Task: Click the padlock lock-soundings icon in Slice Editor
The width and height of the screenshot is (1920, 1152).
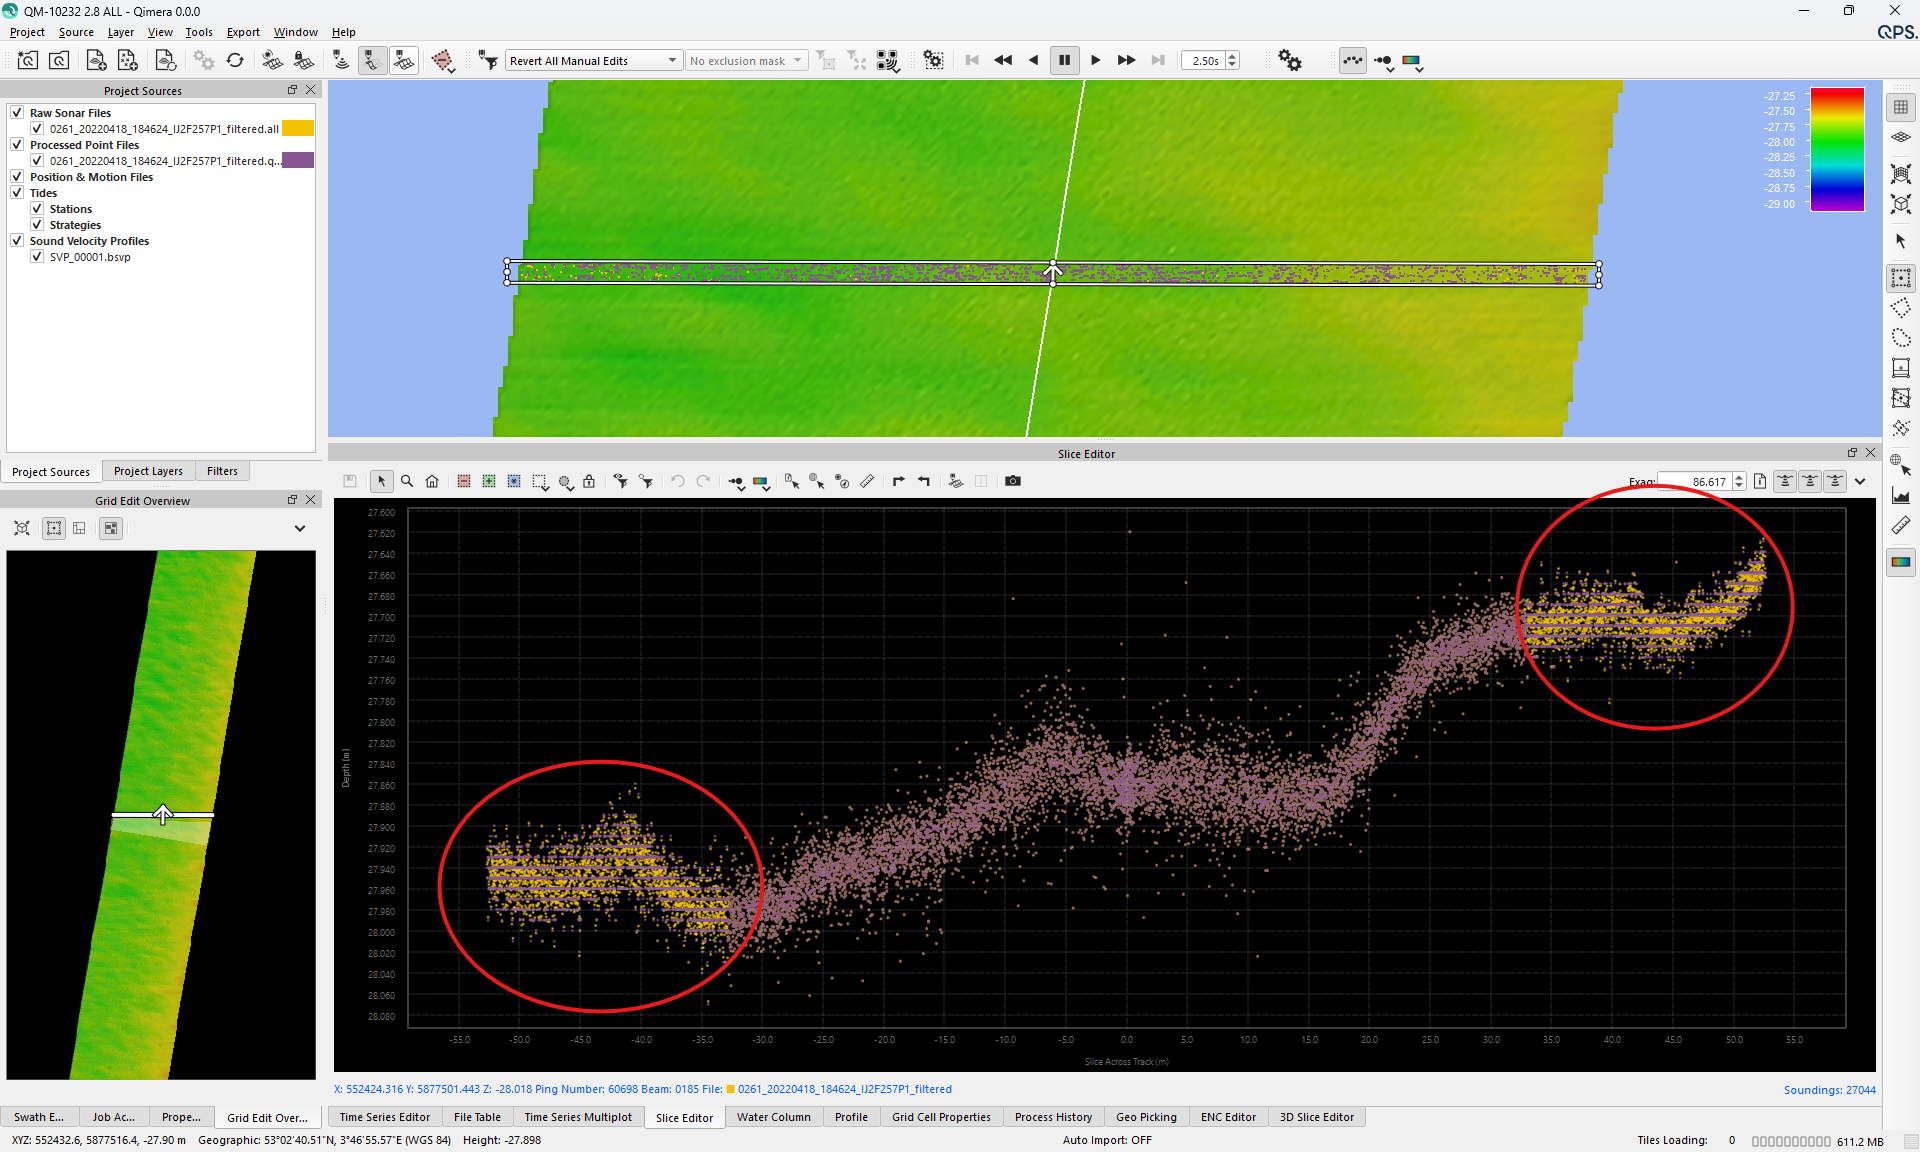Action: (x=589, y=481)
